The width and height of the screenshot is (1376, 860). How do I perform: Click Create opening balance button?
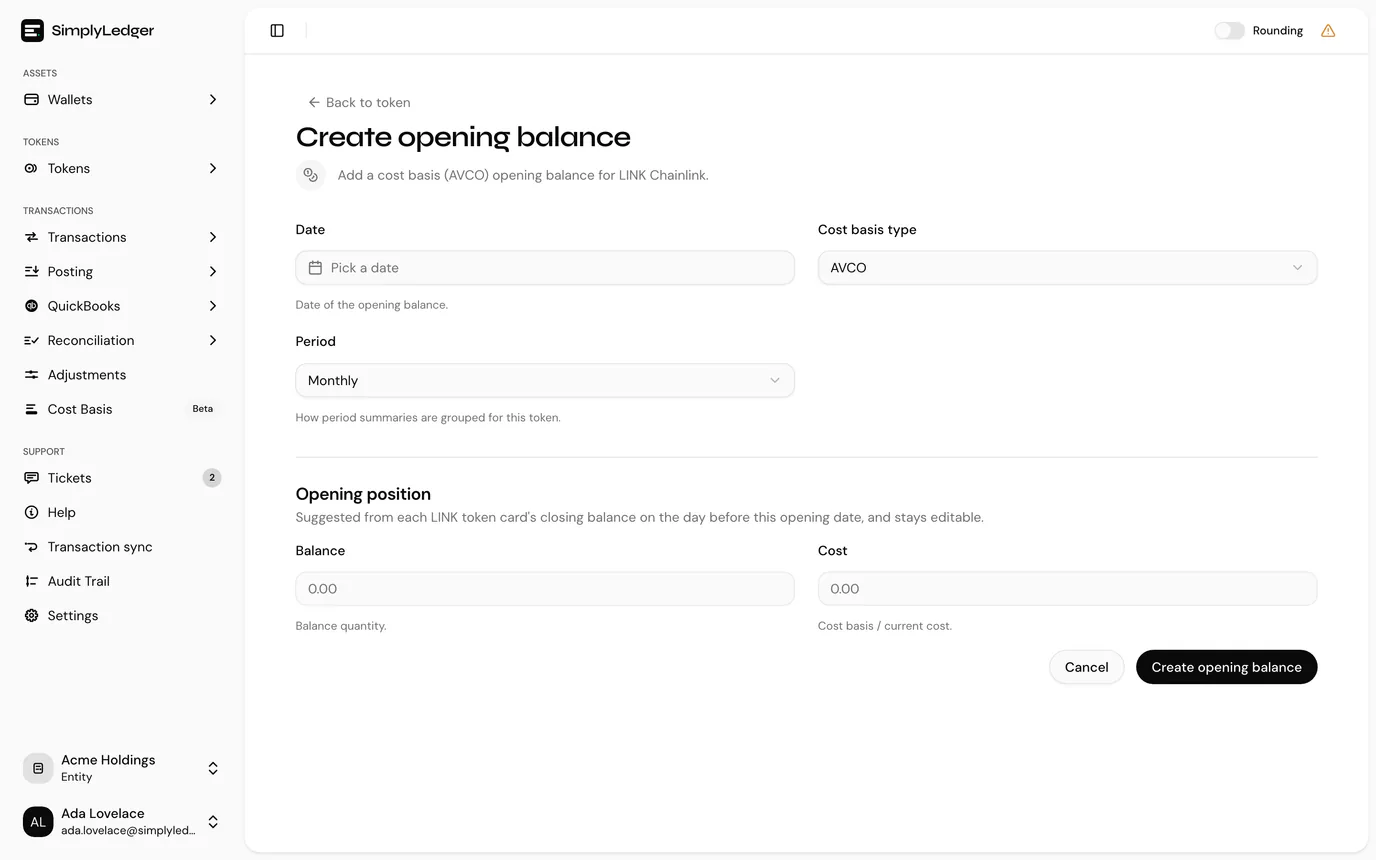pos(1226,667)
